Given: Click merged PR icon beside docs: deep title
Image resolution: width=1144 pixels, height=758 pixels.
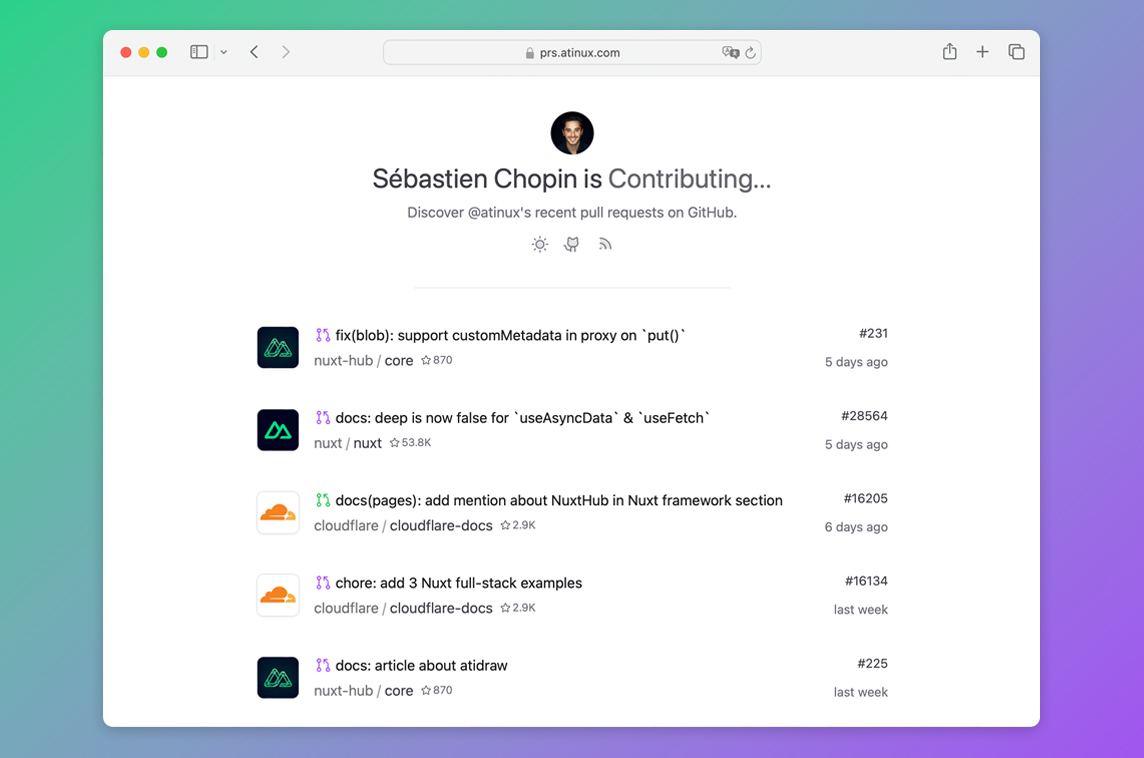Looking at the screenshot, I should tap(322, 417).
